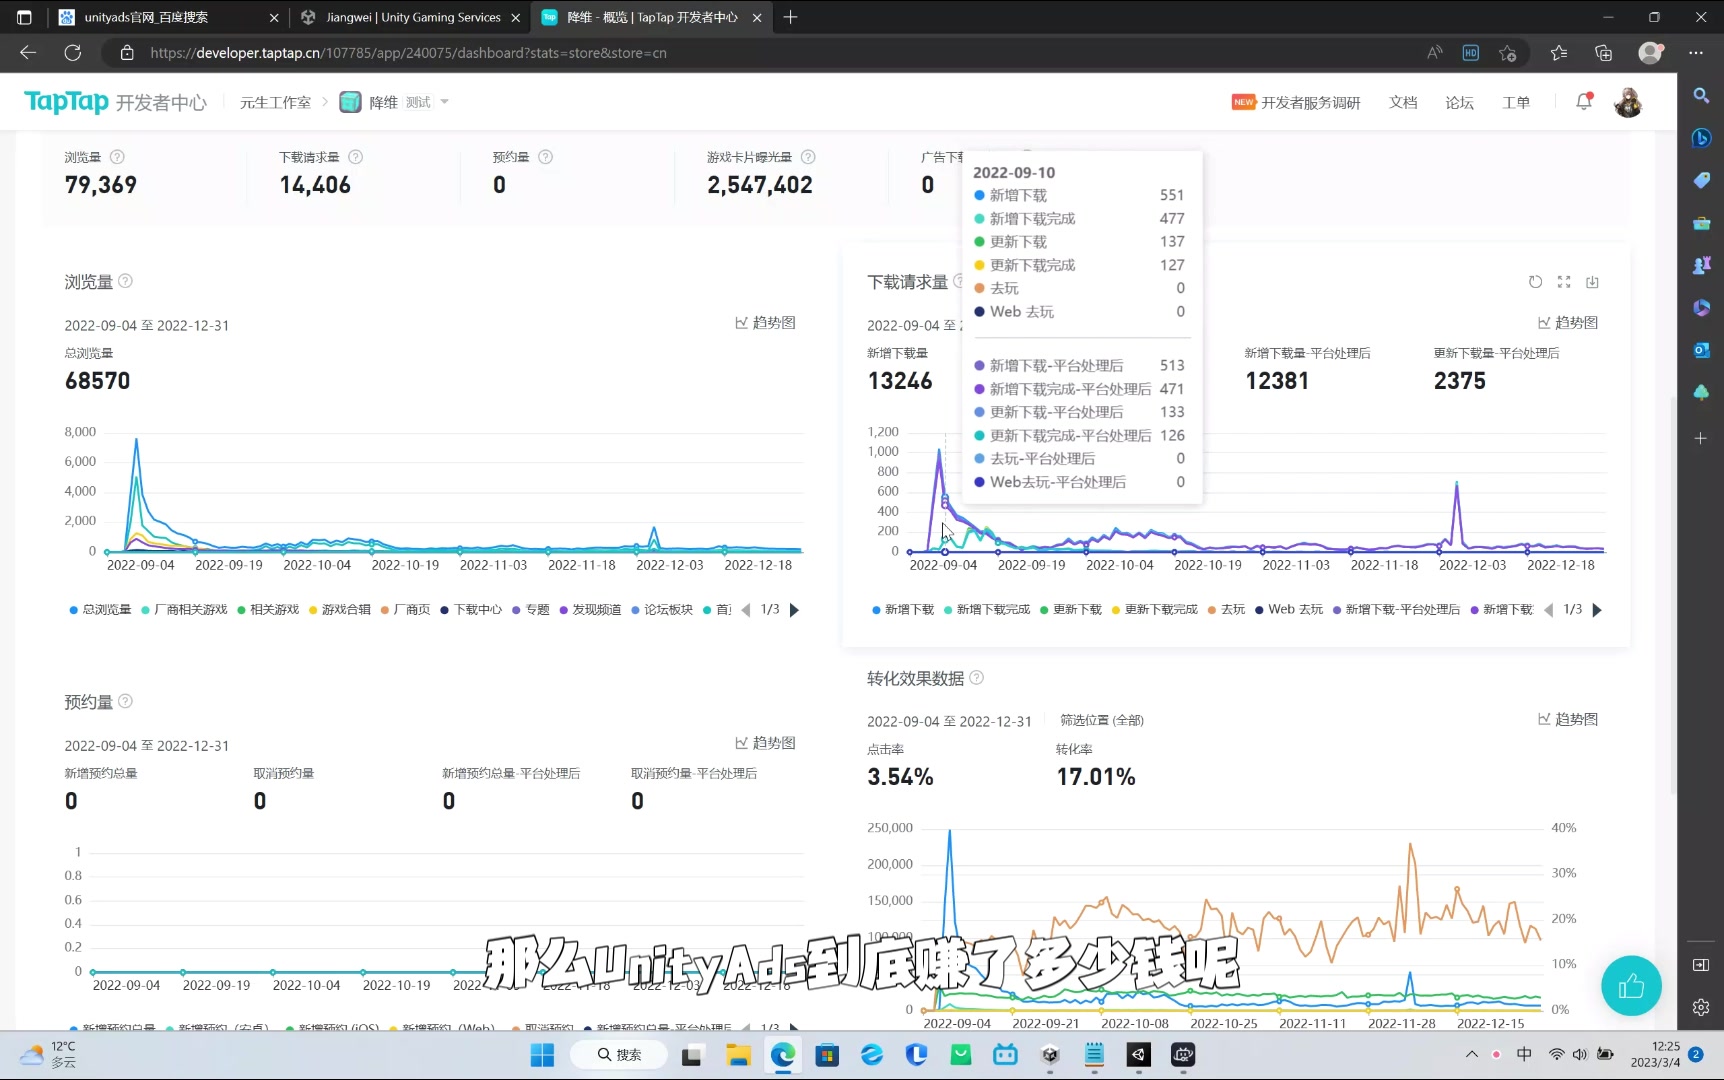Toggle 厂商相关游戏 series in views legend
Screen dimensions: 1724x1080
point(185,609)
